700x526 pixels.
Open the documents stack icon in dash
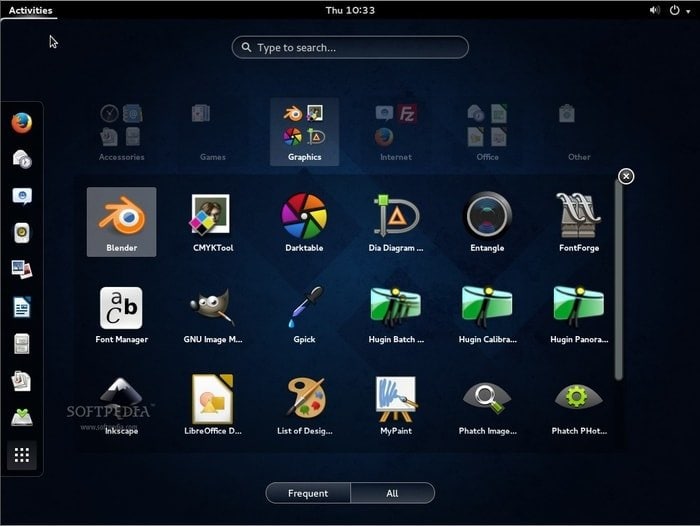click(22, 381)
